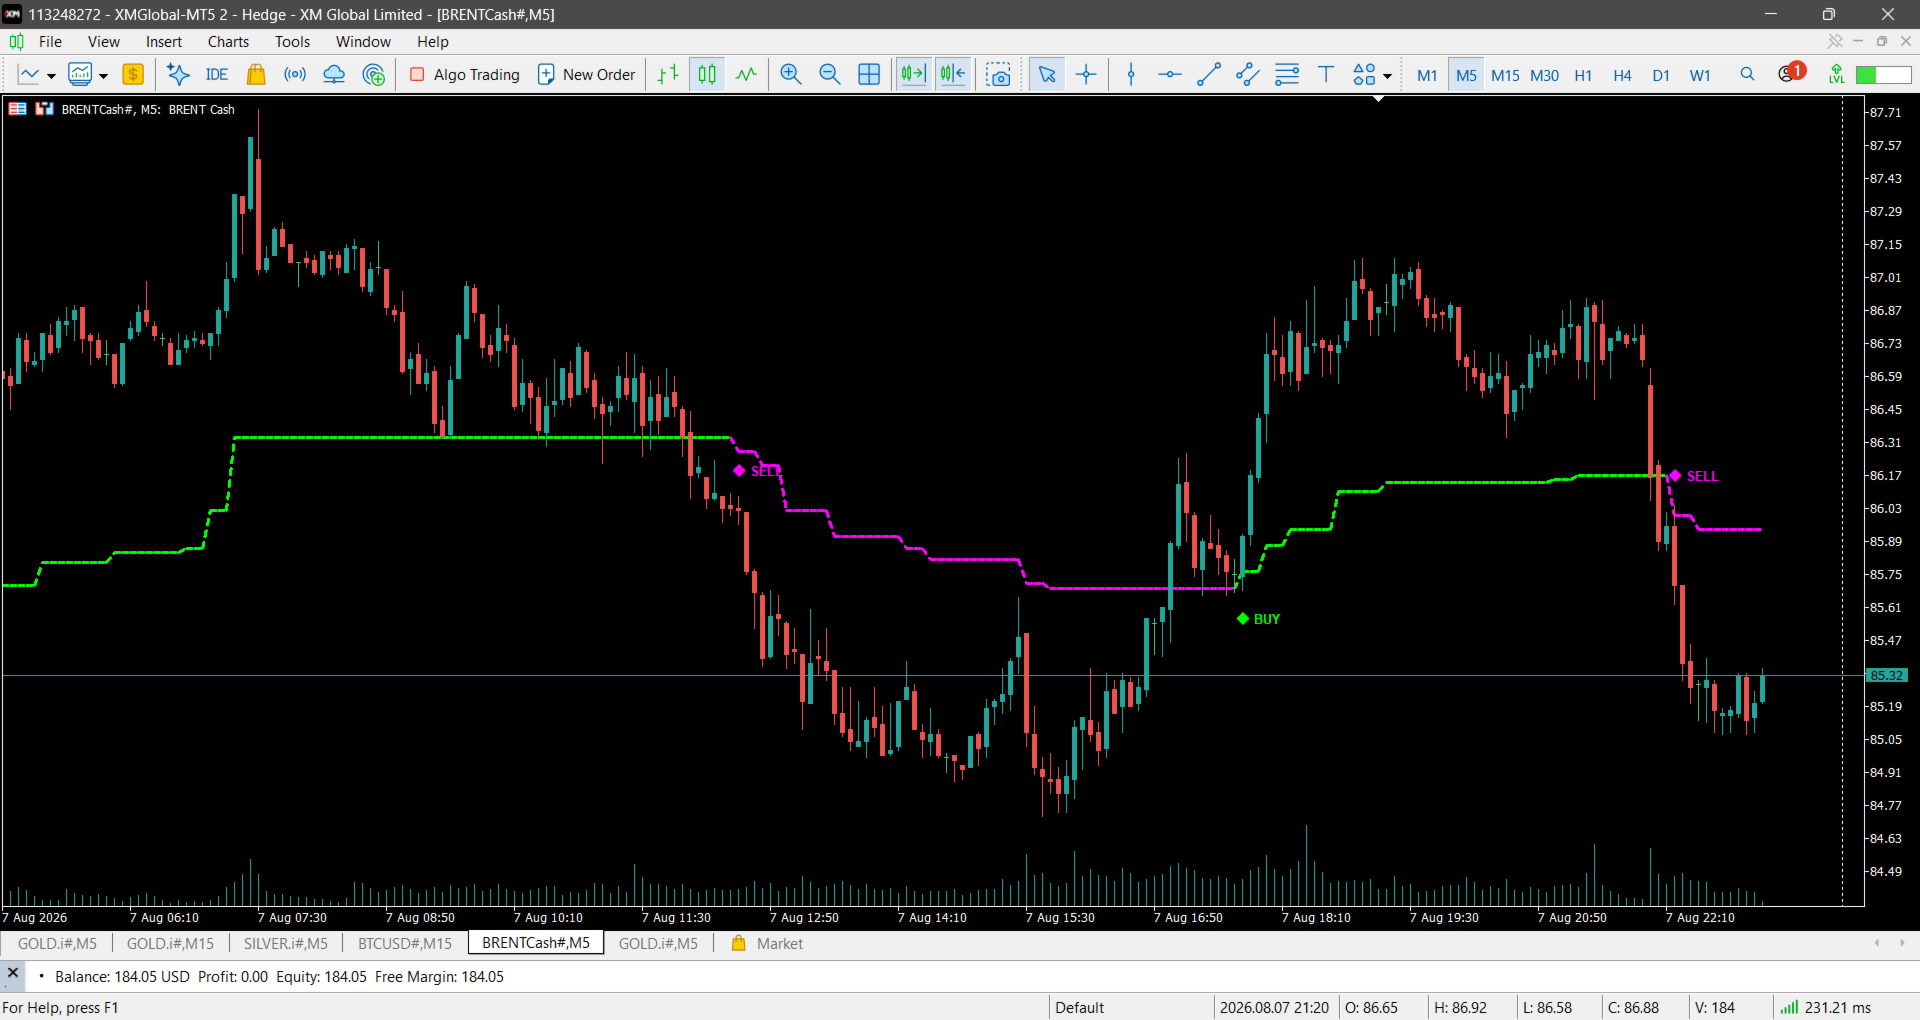Draw Fibonacci retracement levels
Screen dimensions: 1920x1020
(1287, 75)
